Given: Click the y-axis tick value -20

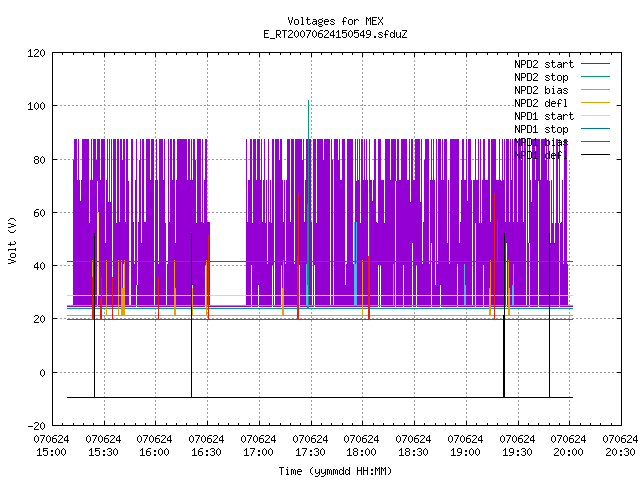Looking at the screenshot, I should (x=36, y=426).
